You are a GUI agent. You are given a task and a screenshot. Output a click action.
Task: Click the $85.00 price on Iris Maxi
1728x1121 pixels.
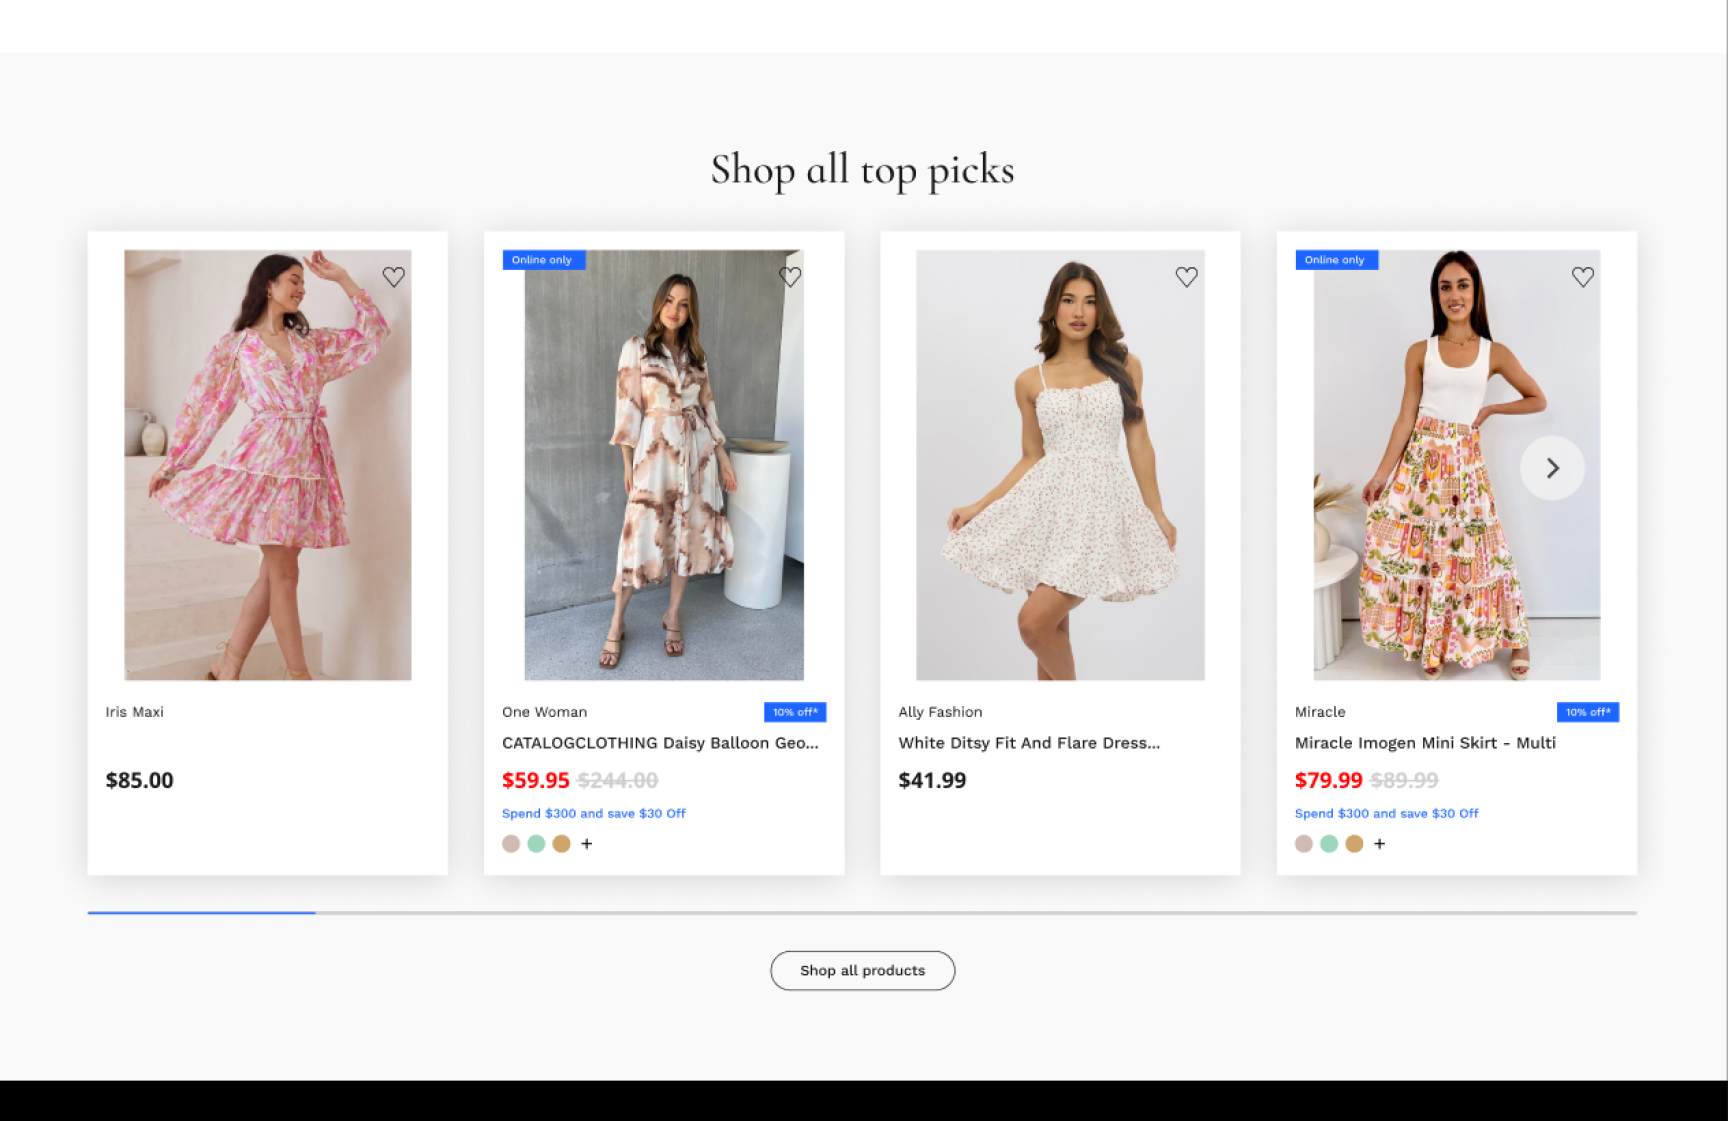click(140, 781)
